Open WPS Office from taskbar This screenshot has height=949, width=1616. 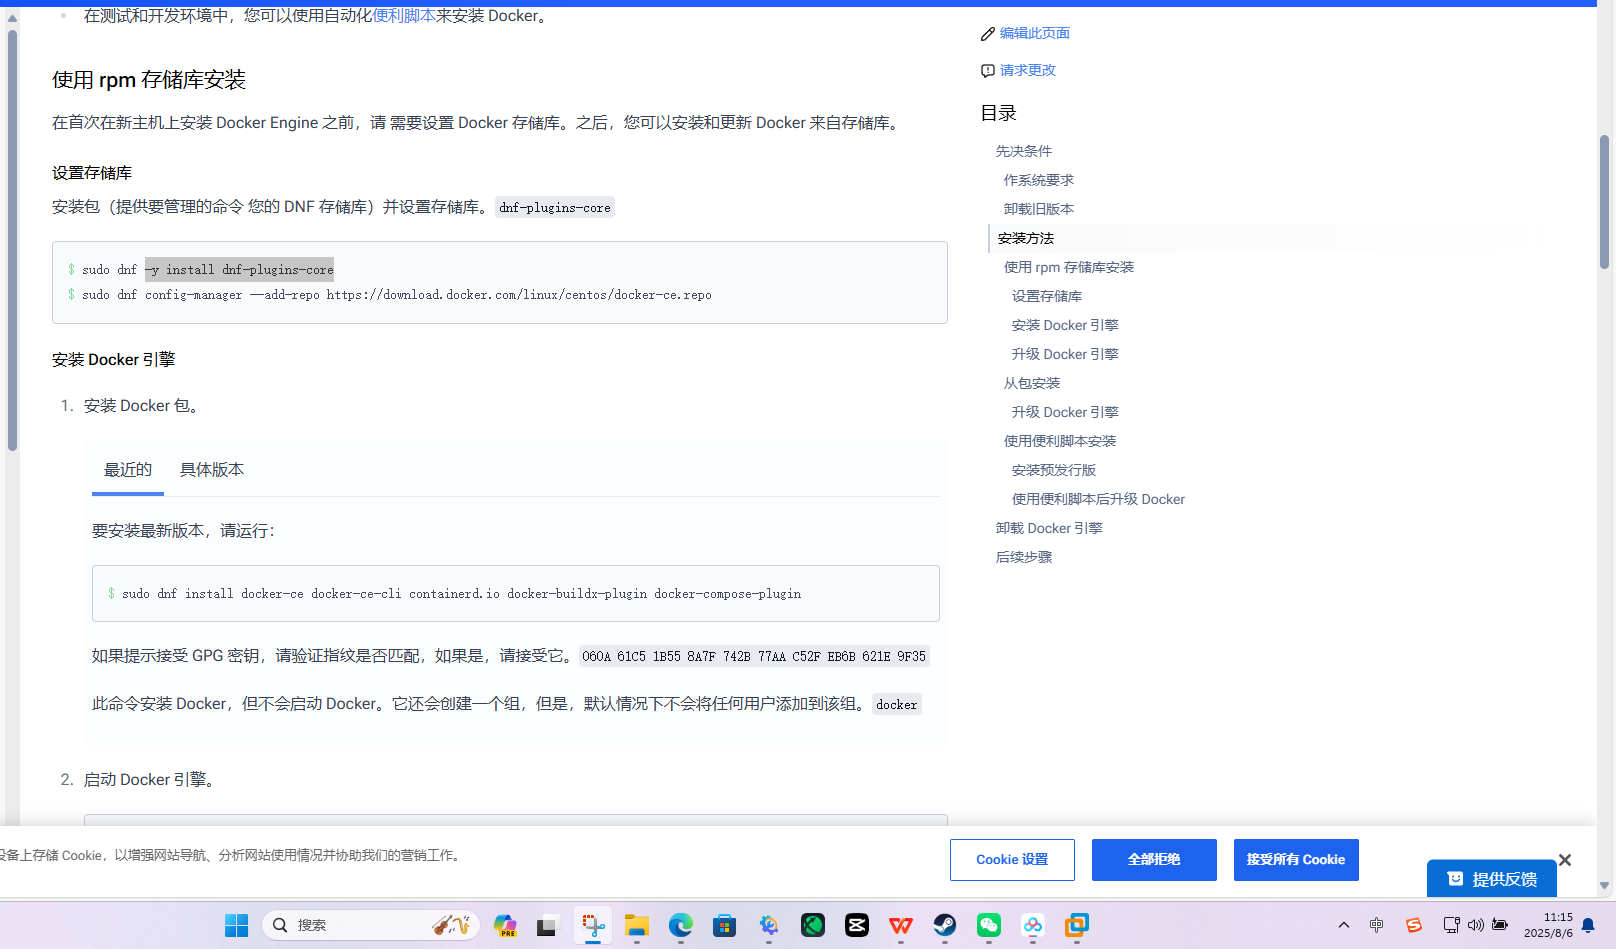point(901,926)
